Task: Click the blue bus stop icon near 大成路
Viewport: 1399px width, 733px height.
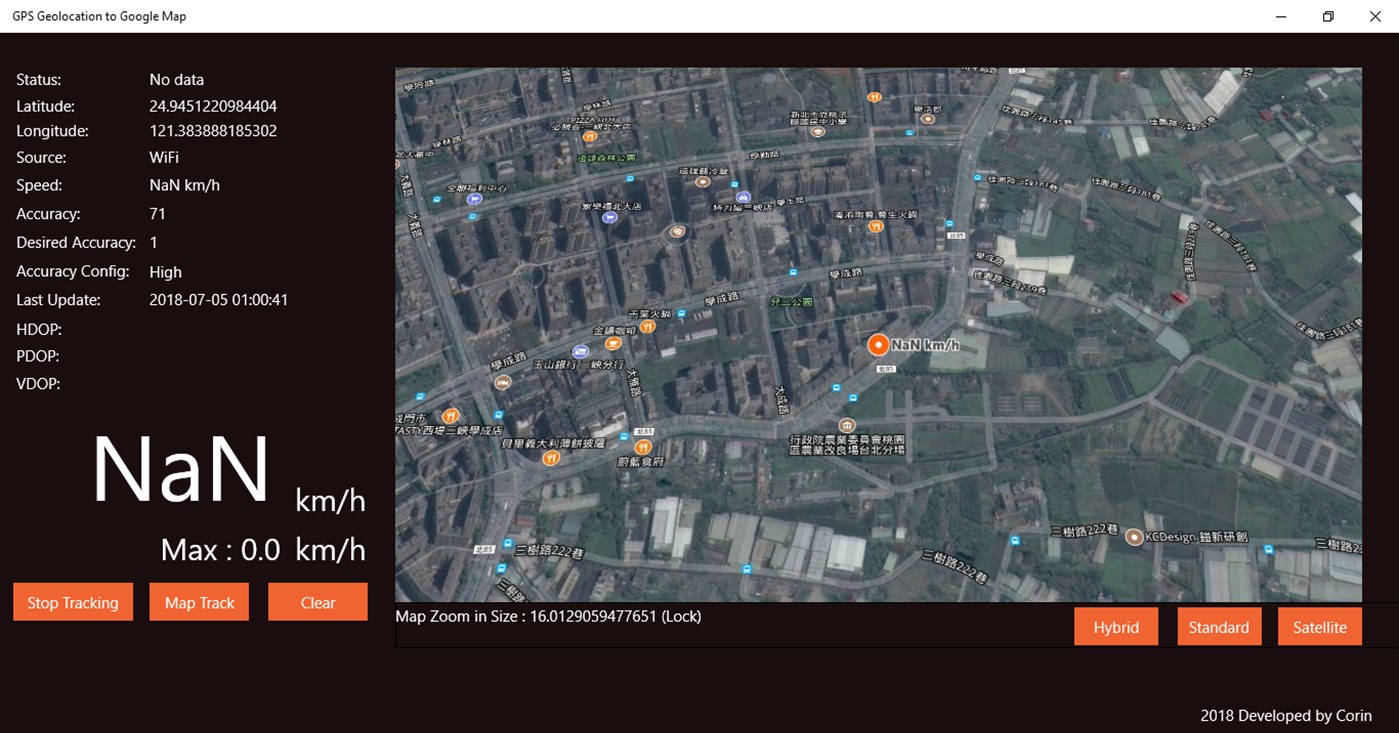Action: click(836, 387)
